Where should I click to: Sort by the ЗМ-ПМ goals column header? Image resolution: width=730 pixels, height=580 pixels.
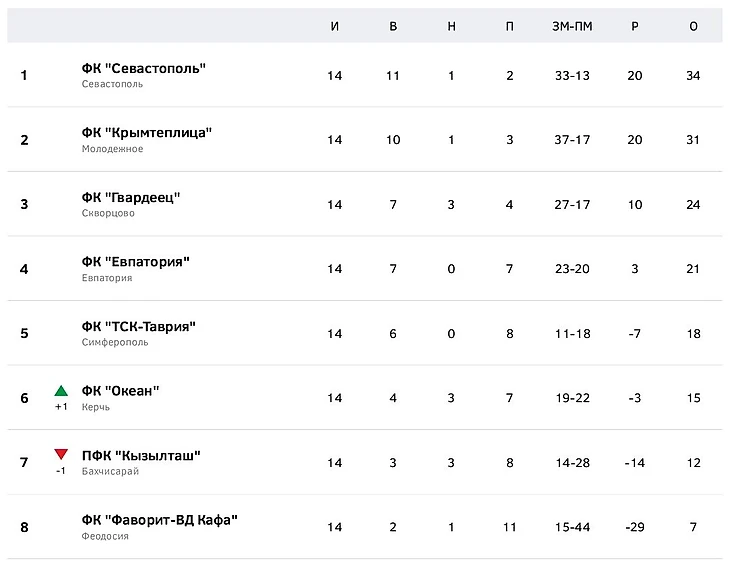(x=572, y=26)
